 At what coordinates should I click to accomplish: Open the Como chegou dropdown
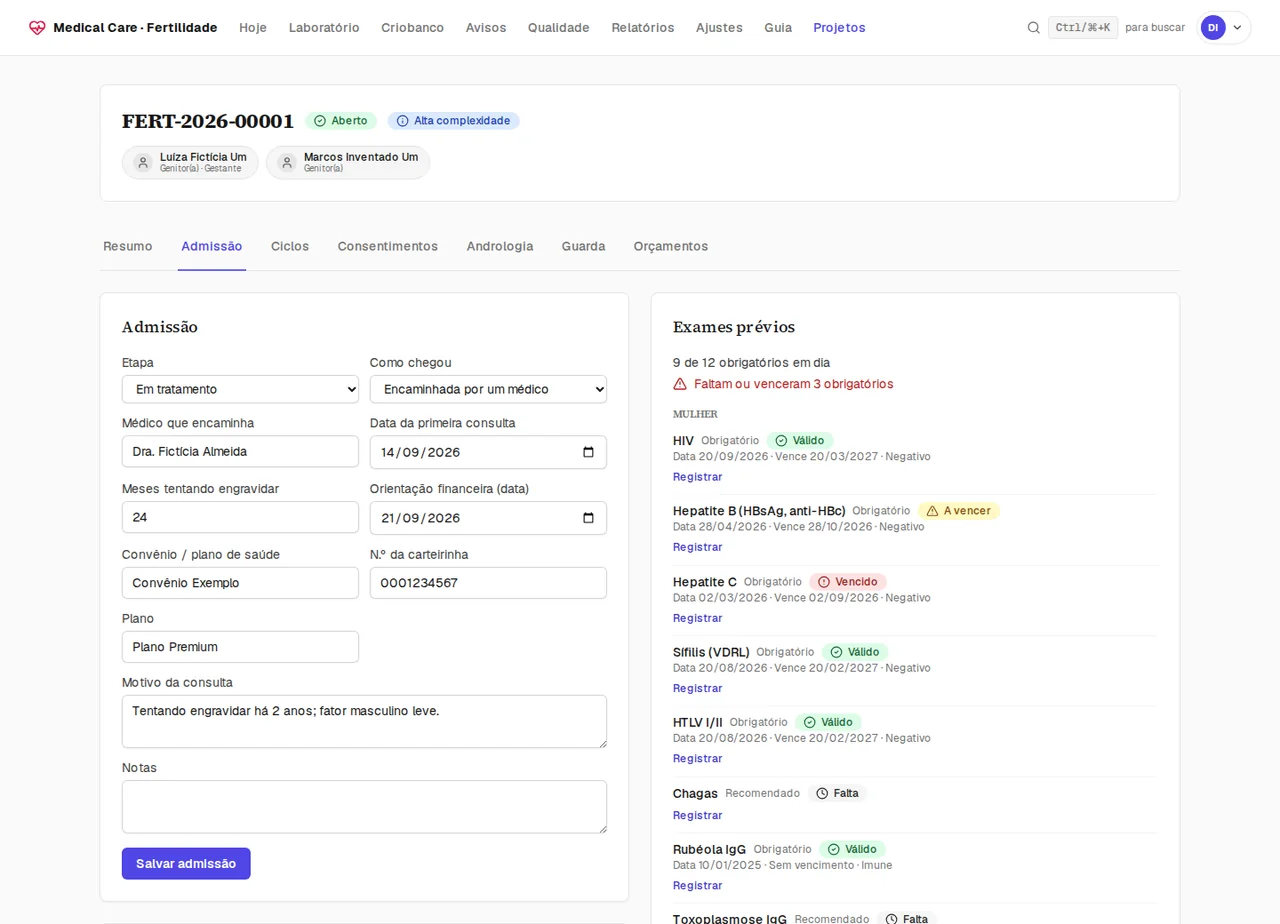coord(488,389)
